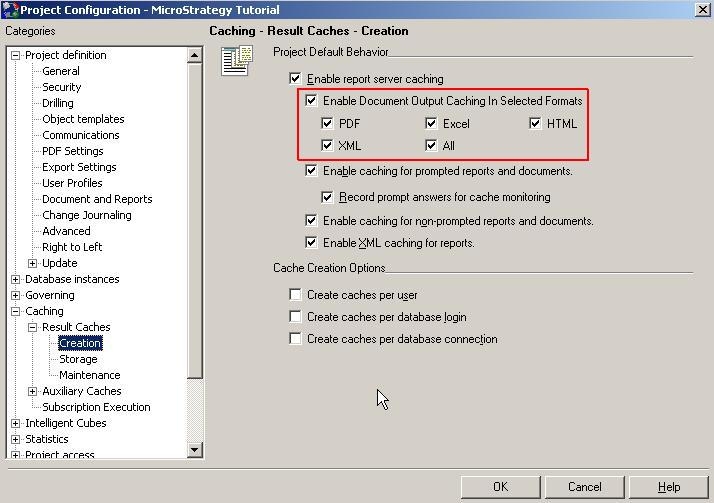Select Right to Left category
This screenshot has height=503, width=714.
click(72, 247)
